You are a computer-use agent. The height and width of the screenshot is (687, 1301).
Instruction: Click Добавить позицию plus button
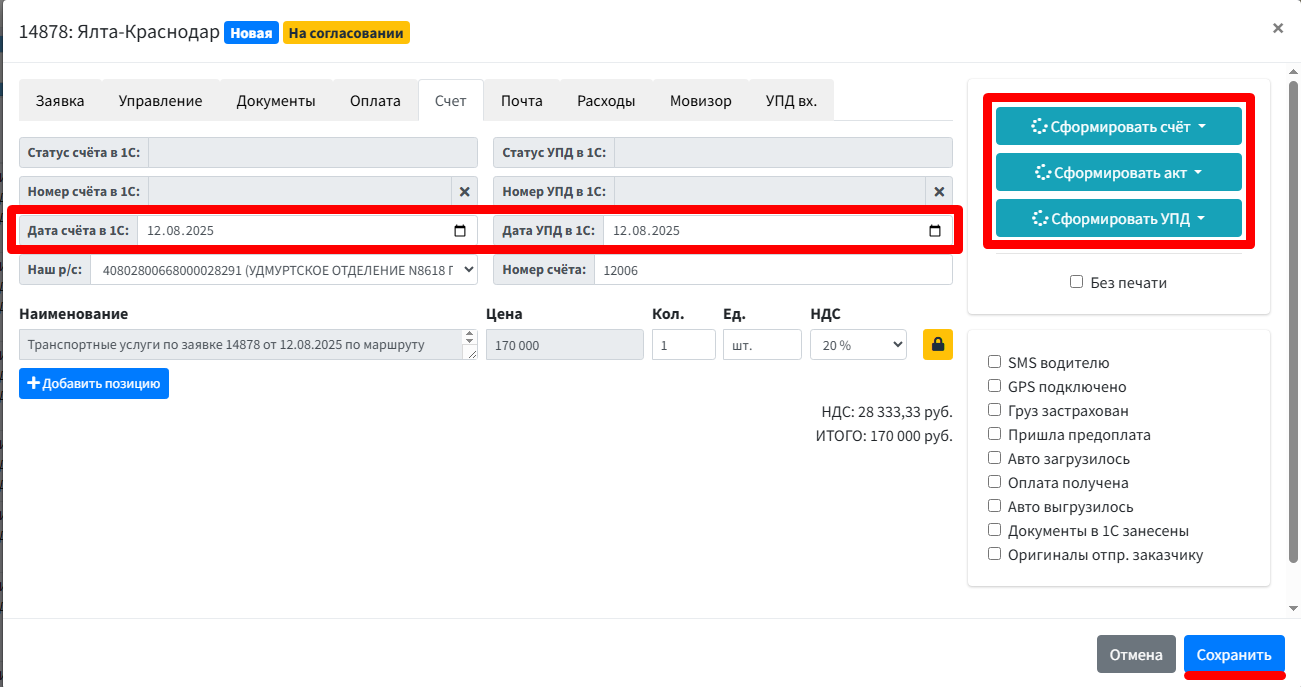tap(94, 384)
